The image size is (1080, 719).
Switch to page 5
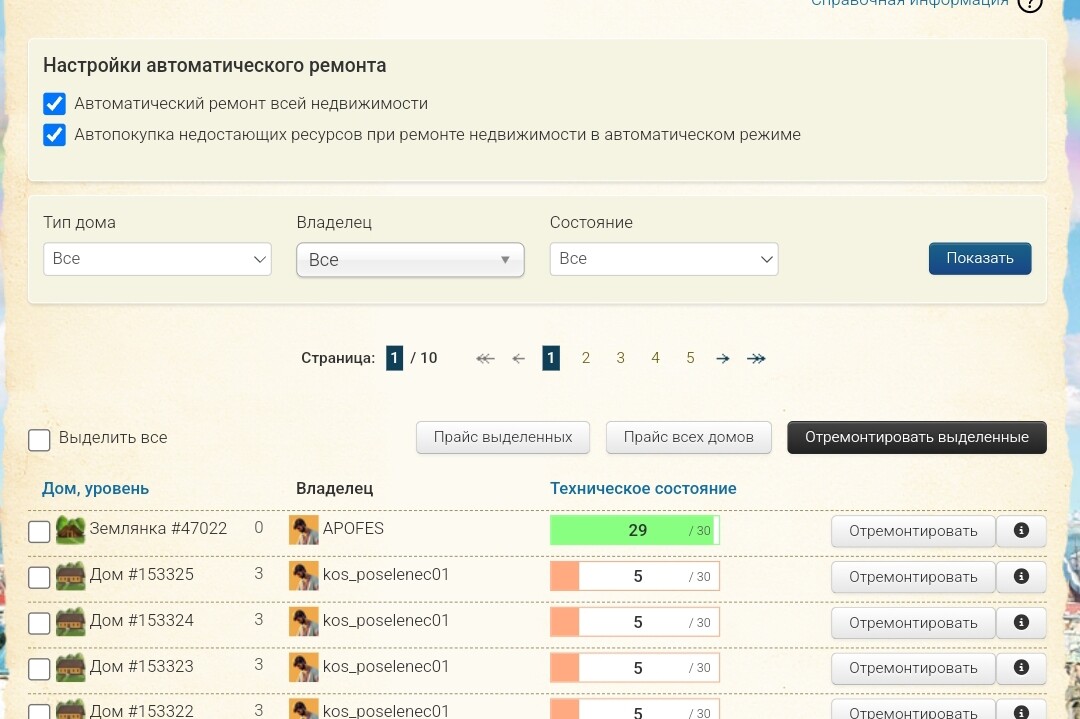[690, 359]
